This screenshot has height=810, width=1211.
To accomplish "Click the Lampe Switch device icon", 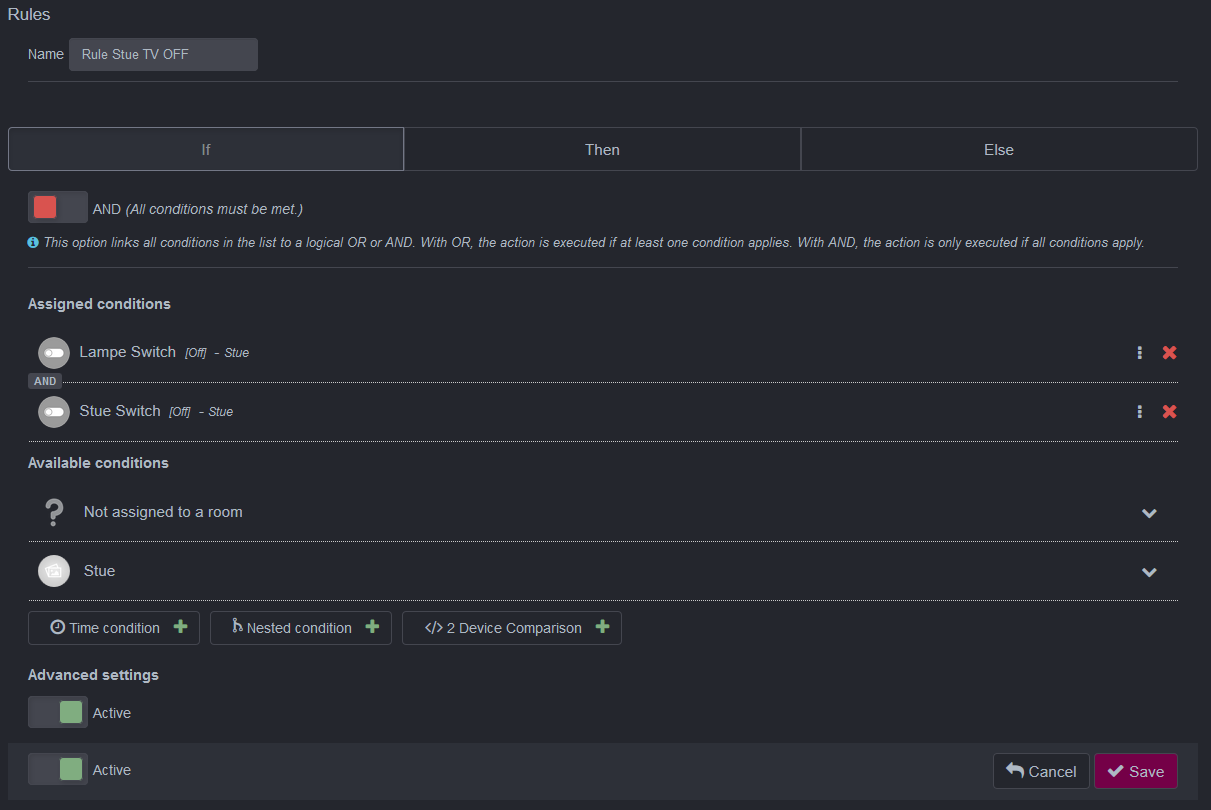I will coord(54,353).
